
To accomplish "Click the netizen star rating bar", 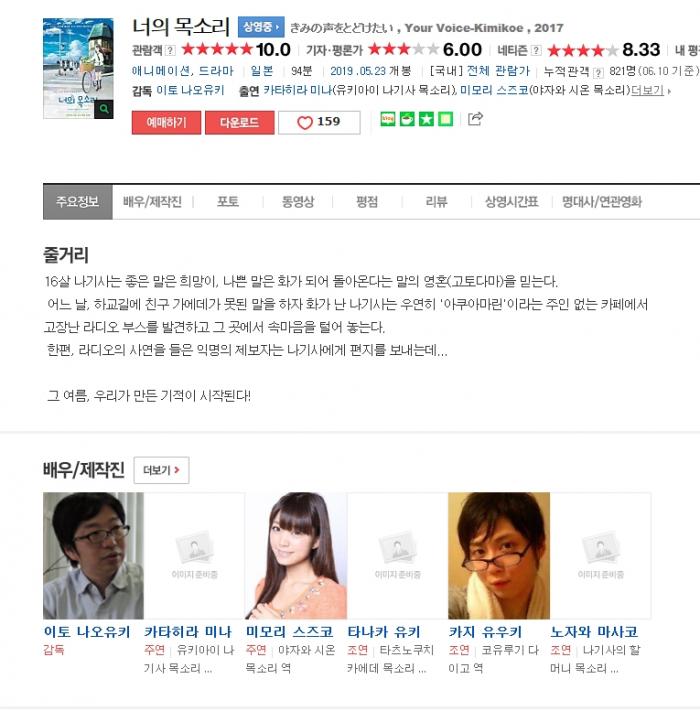I will point(583,50).
